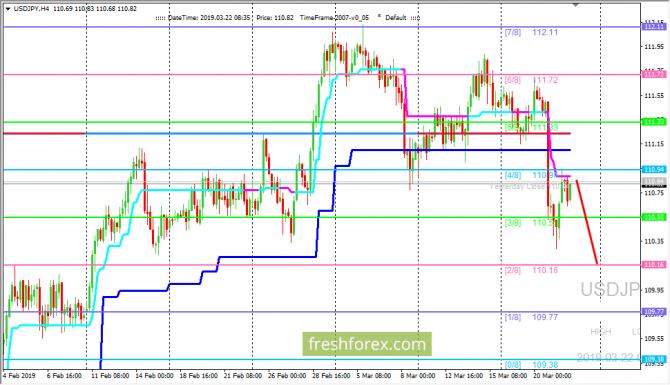Click the 109.38 blue price tag
This screenshot has height=385, width=670.
pos(654,359)
